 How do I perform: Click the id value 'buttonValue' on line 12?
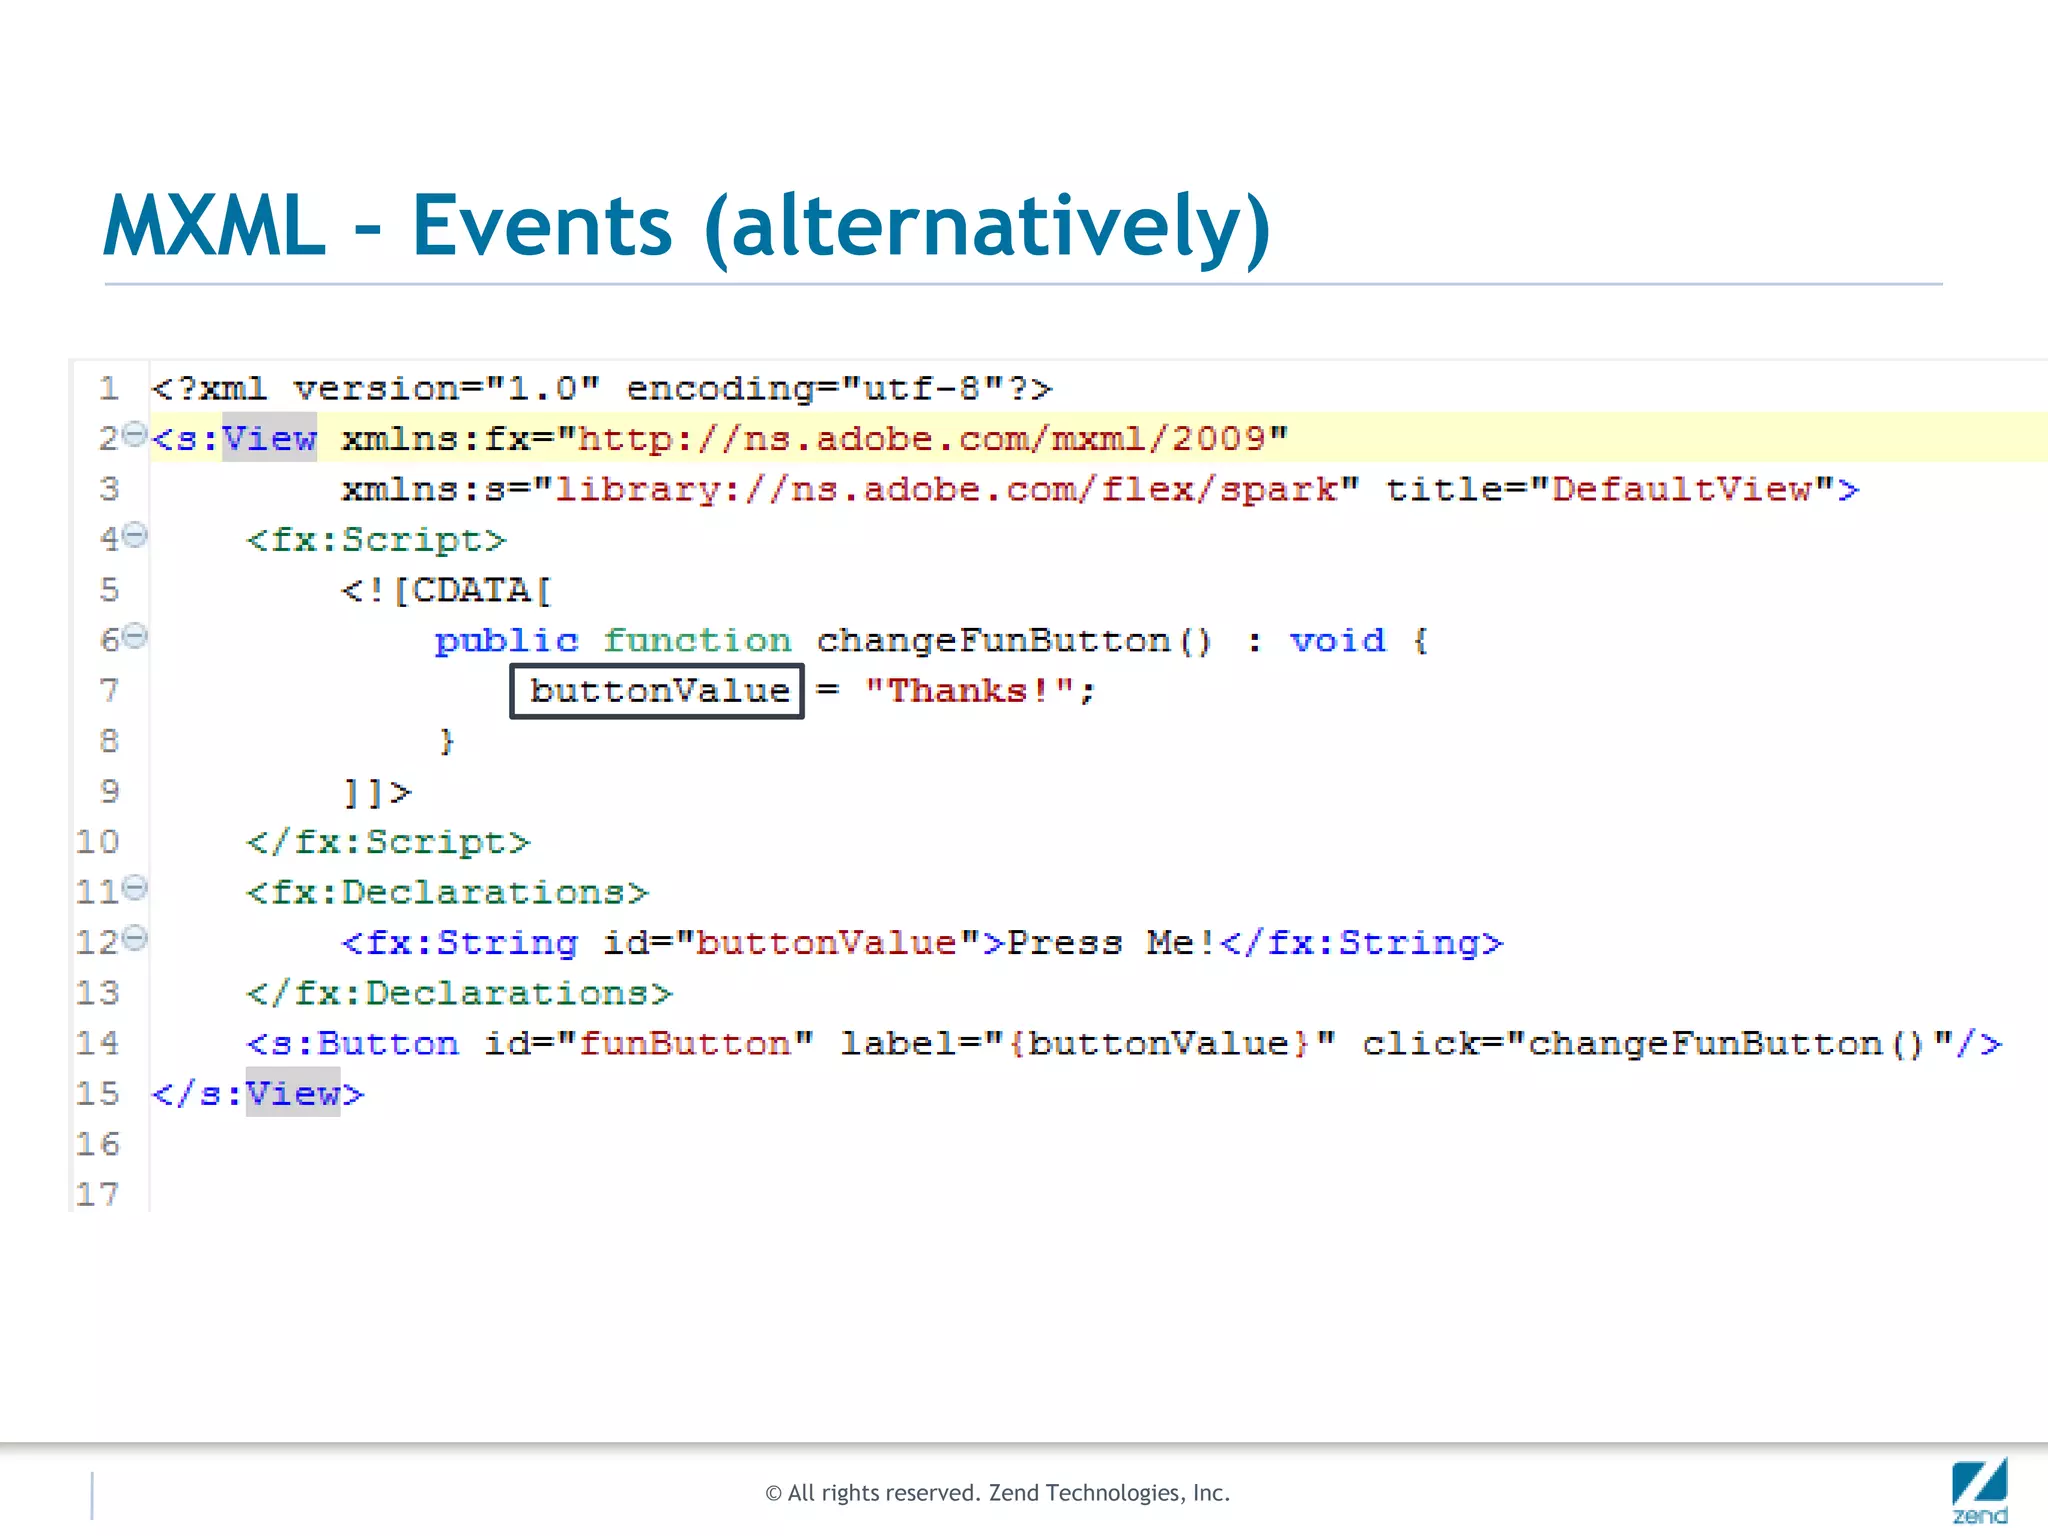tap(827, 942)
